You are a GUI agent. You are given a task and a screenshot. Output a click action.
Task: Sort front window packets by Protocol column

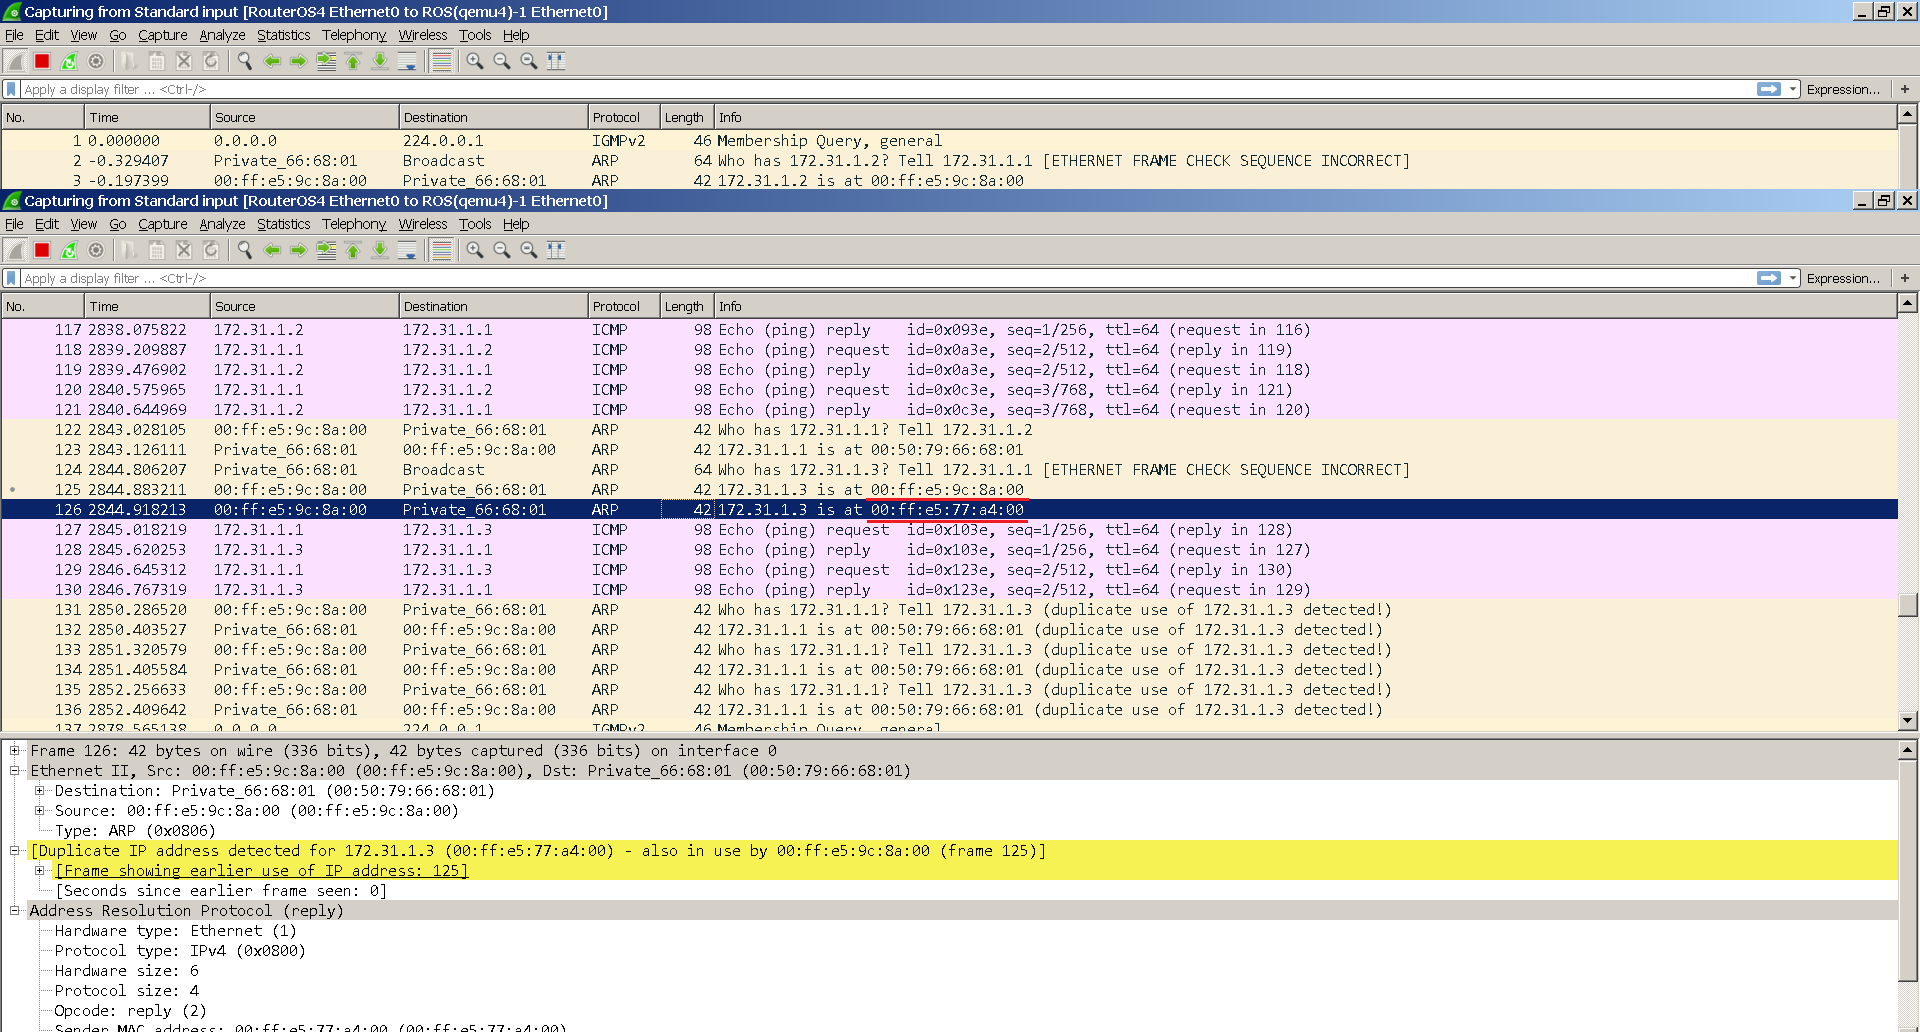click(x=624, y=306)
